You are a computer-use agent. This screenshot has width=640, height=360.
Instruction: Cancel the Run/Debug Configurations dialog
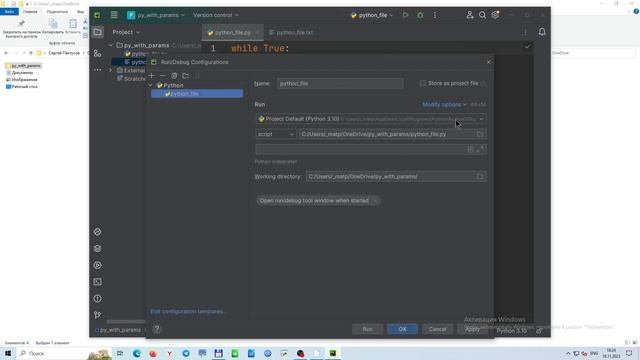click(438, 329)
